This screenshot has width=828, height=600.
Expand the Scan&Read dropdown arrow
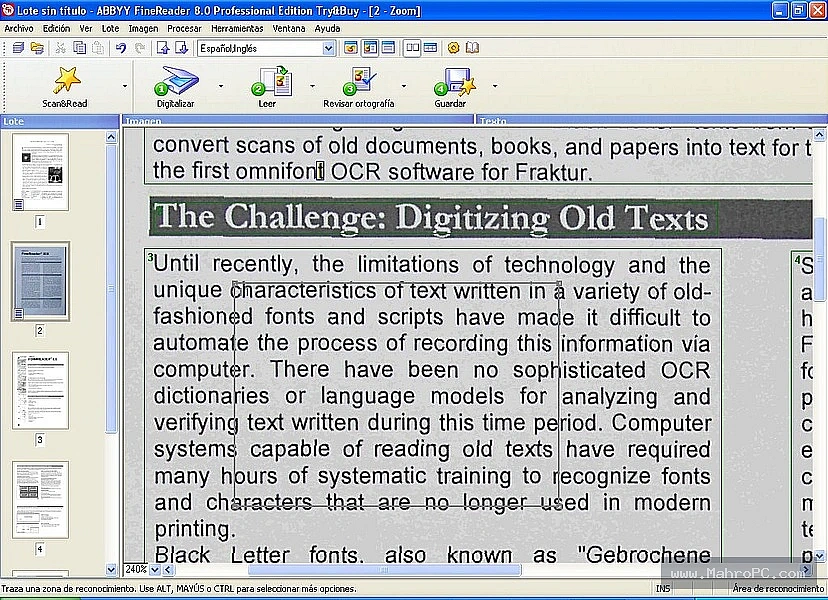(125, 86)
